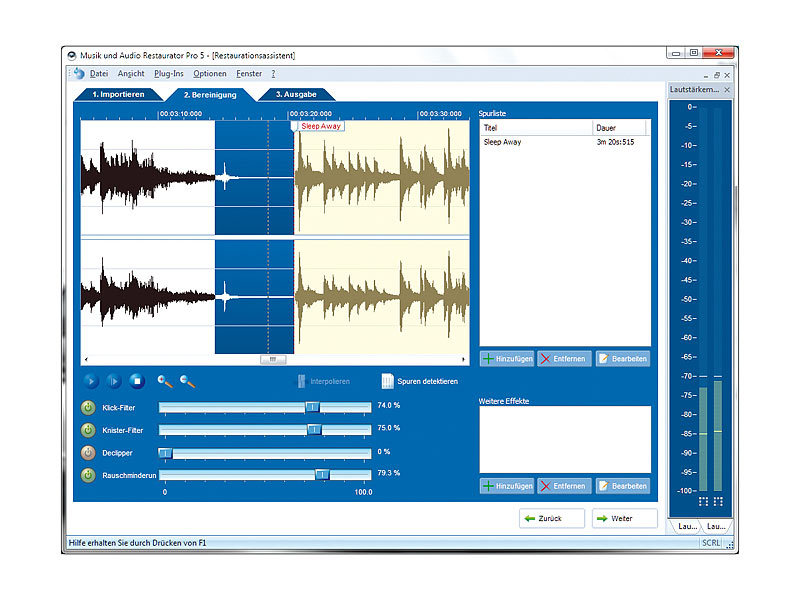Switch to the 1. Importieren tab
The image size is (800, 600).
(118, 94)
